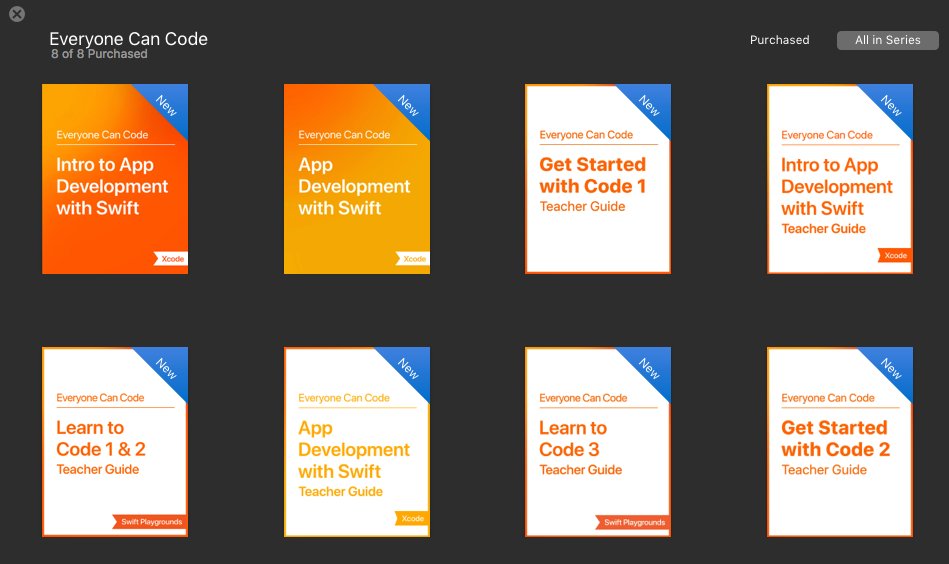949x564 pixels.
Task: Click the Everyone Can Code series title
Action: click(x=128, y=39)
